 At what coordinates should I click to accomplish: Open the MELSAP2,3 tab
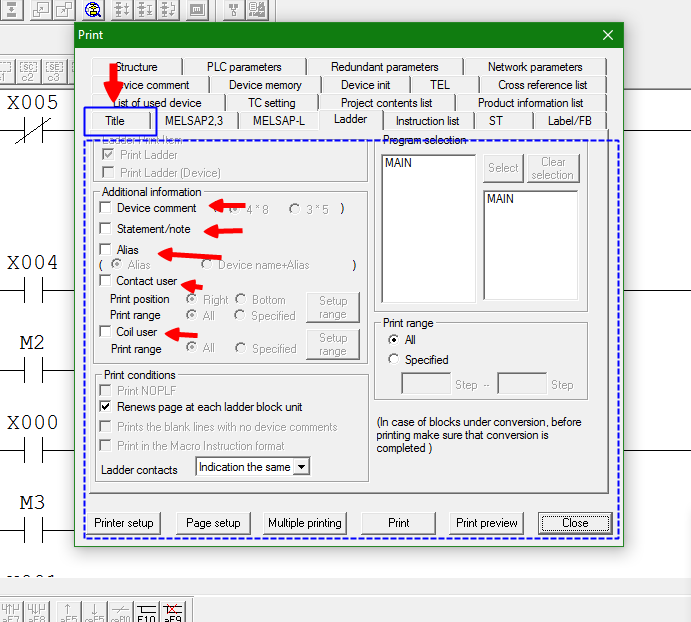194,121
